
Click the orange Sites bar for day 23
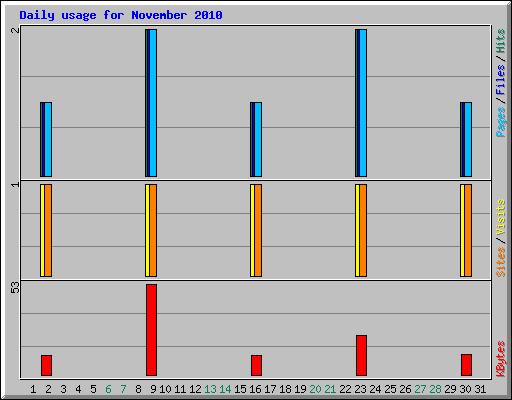tap(363, 230)
